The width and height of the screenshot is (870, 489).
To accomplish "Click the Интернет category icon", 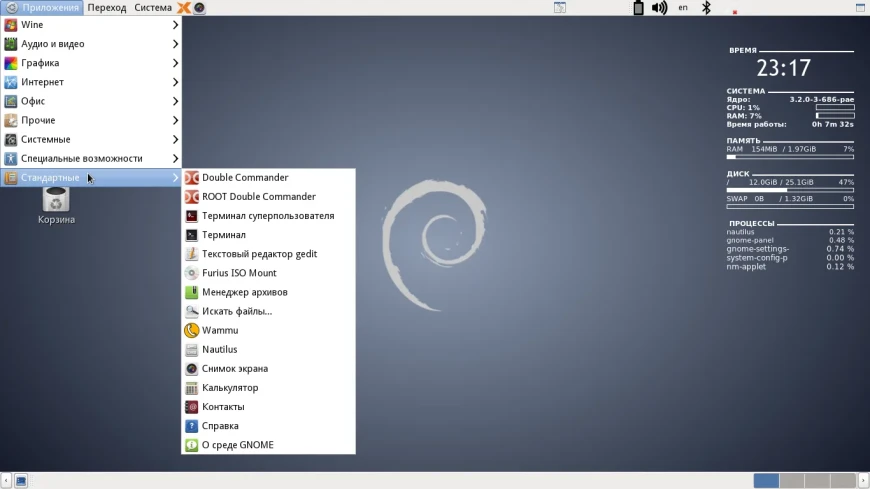I will click(11, 82).
